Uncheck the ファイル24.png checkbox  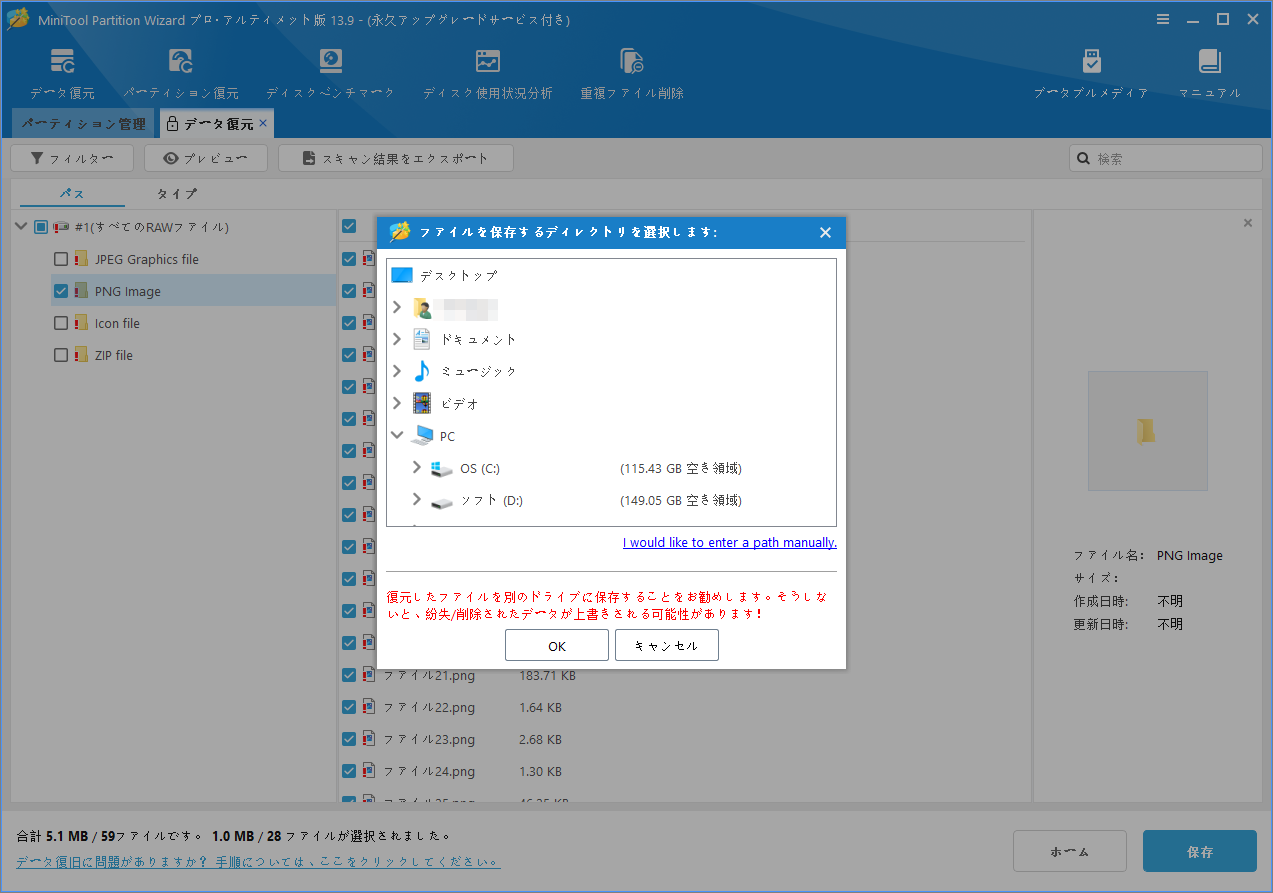[x=349, y=771]
